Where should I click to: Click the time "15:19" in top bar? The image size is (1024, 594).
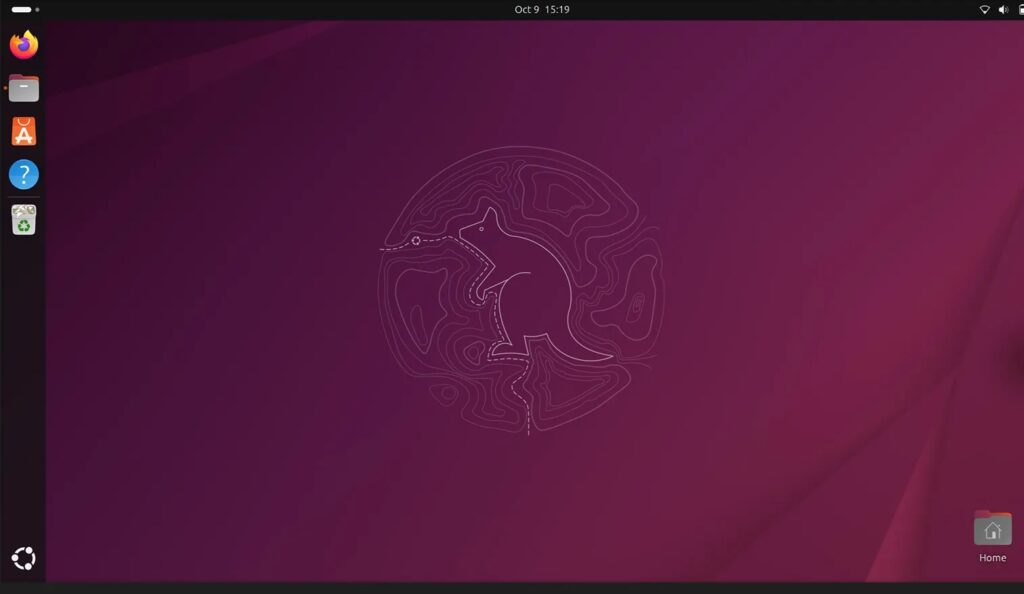click(x=557, y=10)
